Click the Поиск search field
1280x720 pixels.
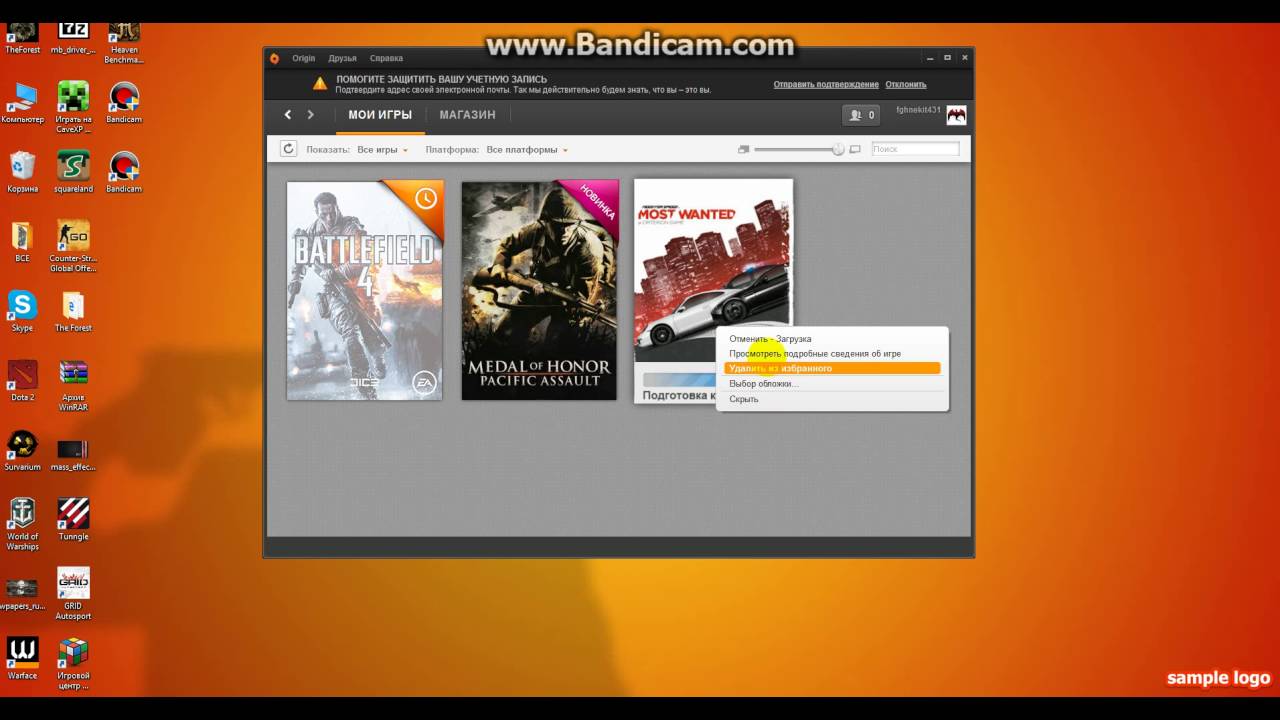(x=915, y=149)
